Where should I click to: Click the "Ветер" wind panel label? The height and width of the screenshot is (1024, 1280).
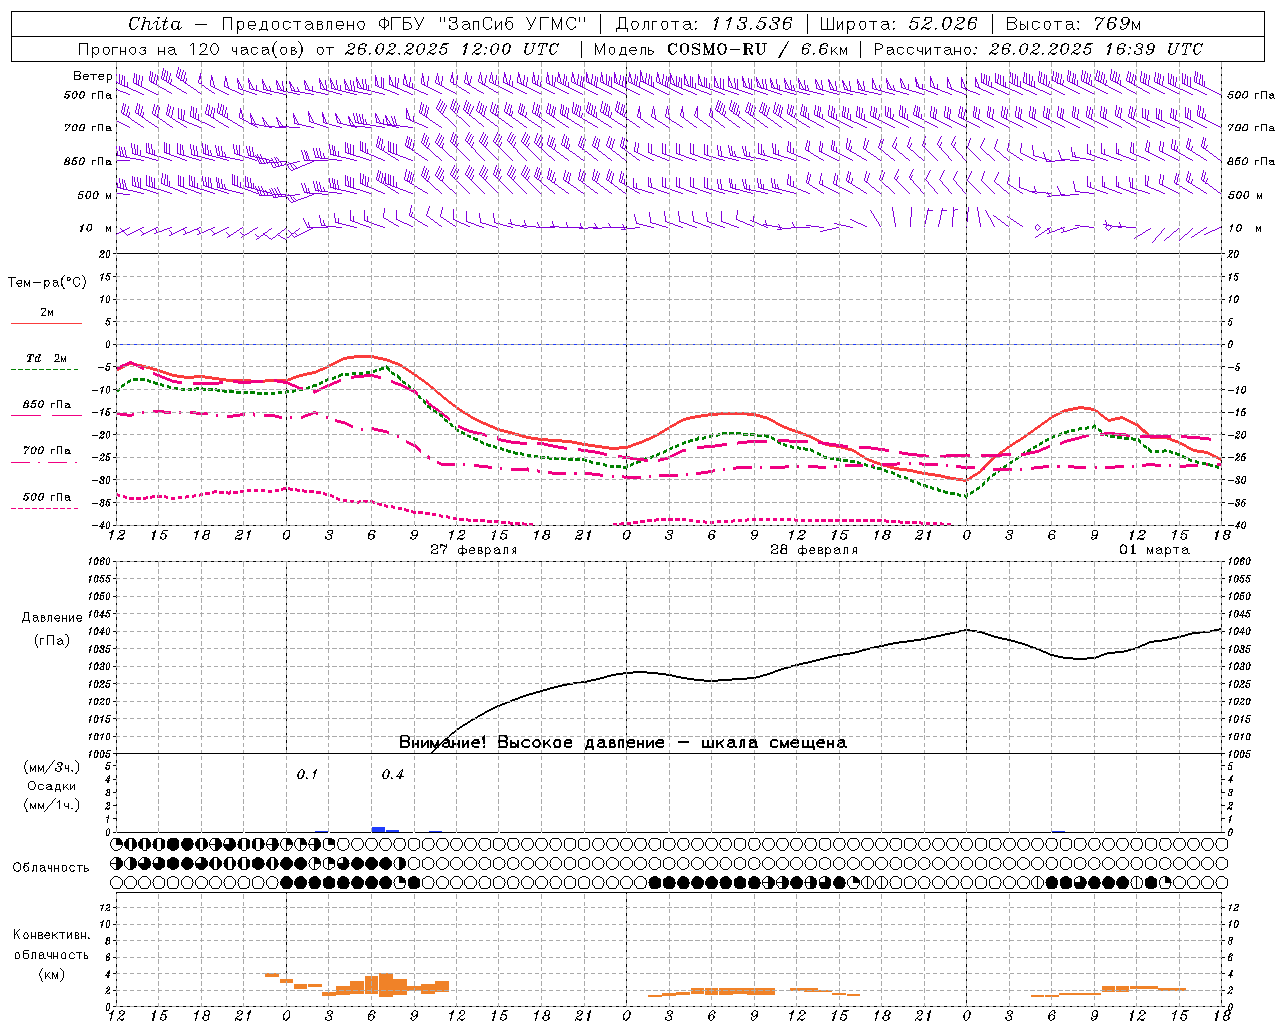coord(92,76)
